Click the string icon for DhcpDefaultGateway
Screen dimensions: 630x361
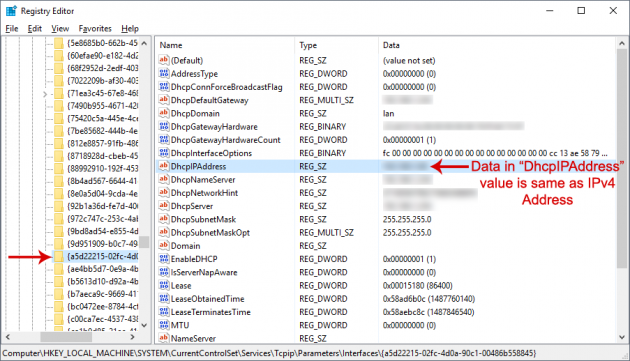[164, 100]
